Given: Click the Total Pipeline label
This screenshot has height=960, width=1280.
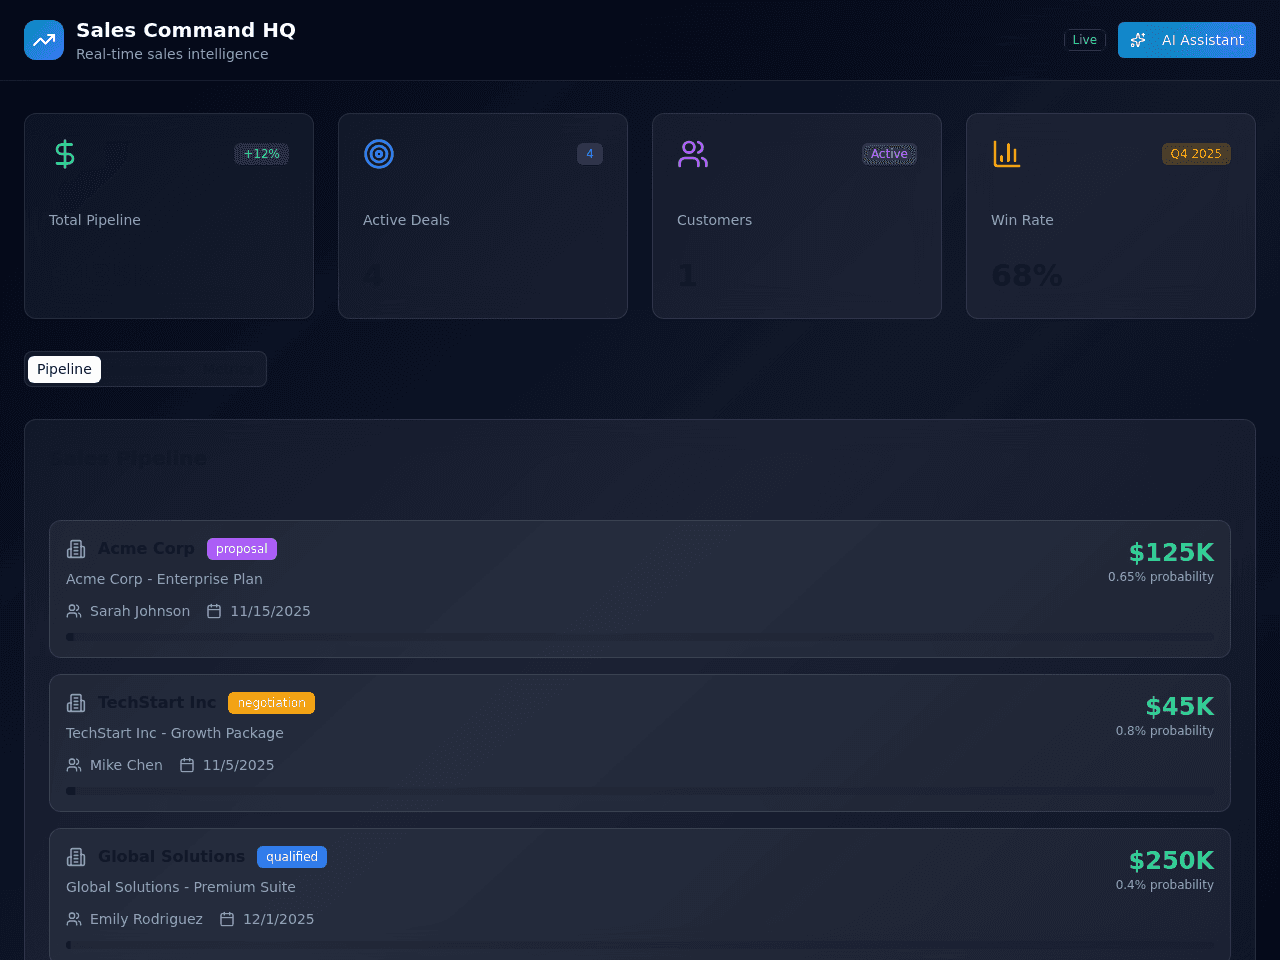Looking at the screenshot, I should (x=95, y=220).
